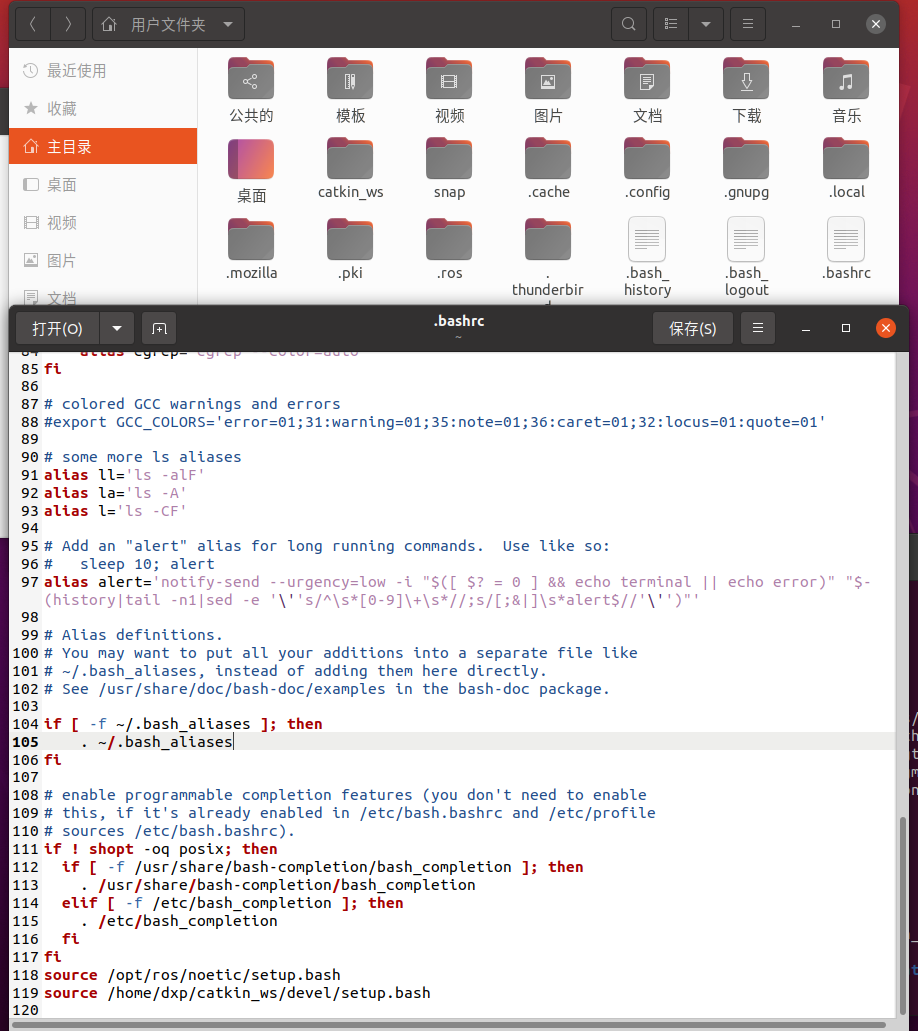Select the 模板 folder icon
918x1031 pixels.
[350, 79]
